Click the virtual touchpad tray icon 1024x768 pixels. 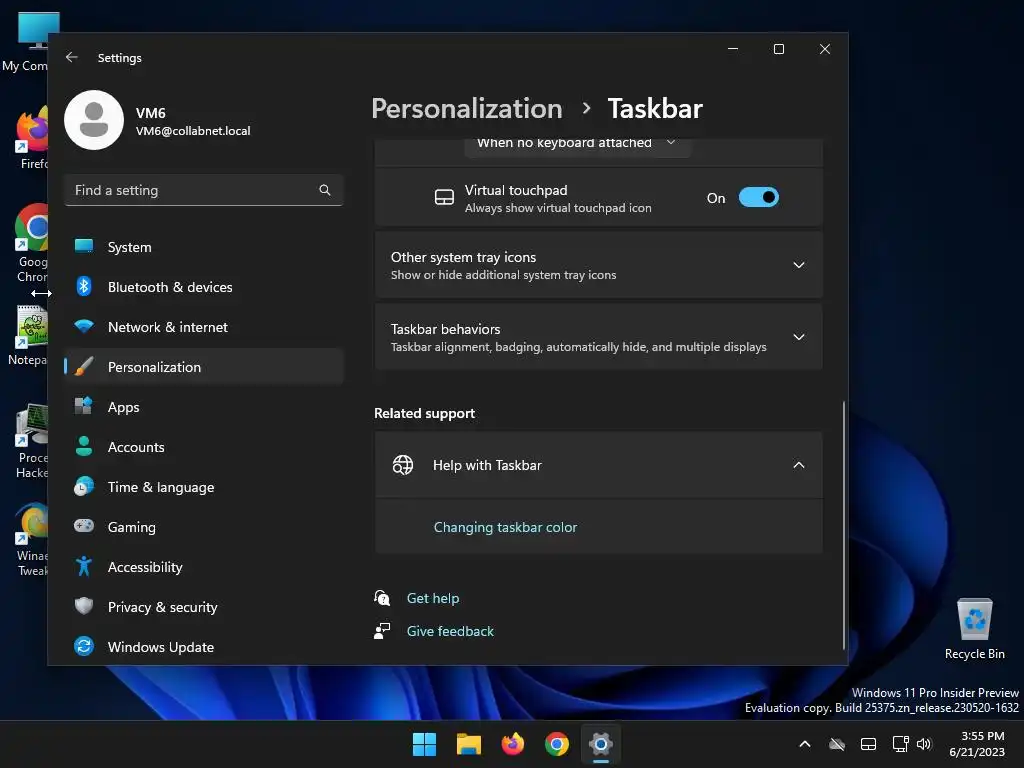[x=868, y=744]
